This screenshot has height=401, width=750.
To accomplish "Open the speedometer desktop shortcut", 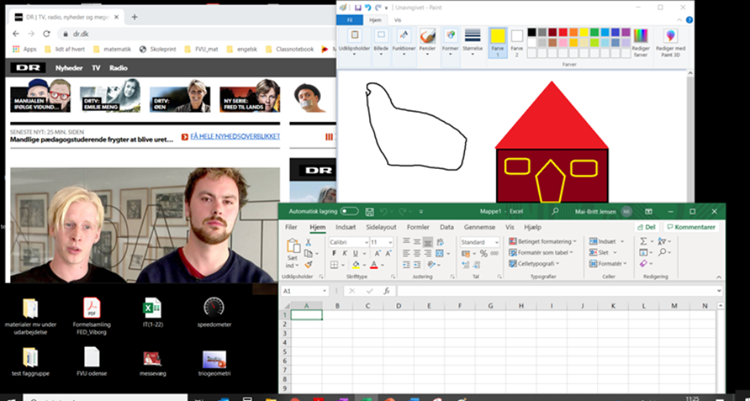I will (x=213, y=308).
